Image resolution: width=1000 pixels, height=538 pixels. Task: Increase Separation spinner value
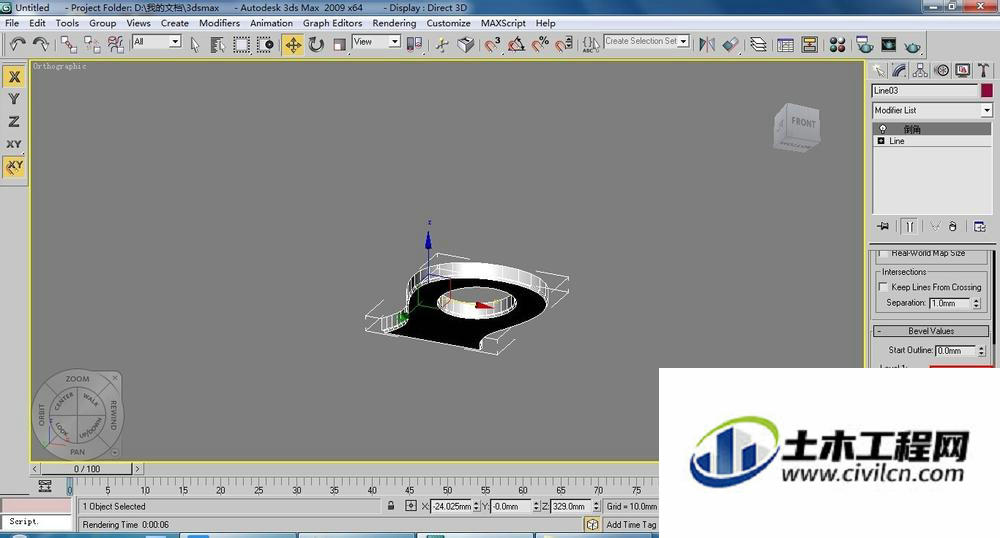point(976,300)
